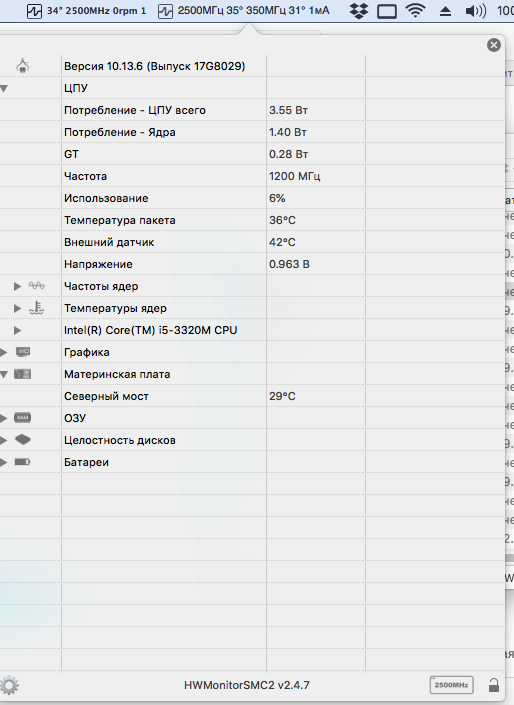Click the Материнская плата label
The image size is (514, 705).
pos(117,375)
